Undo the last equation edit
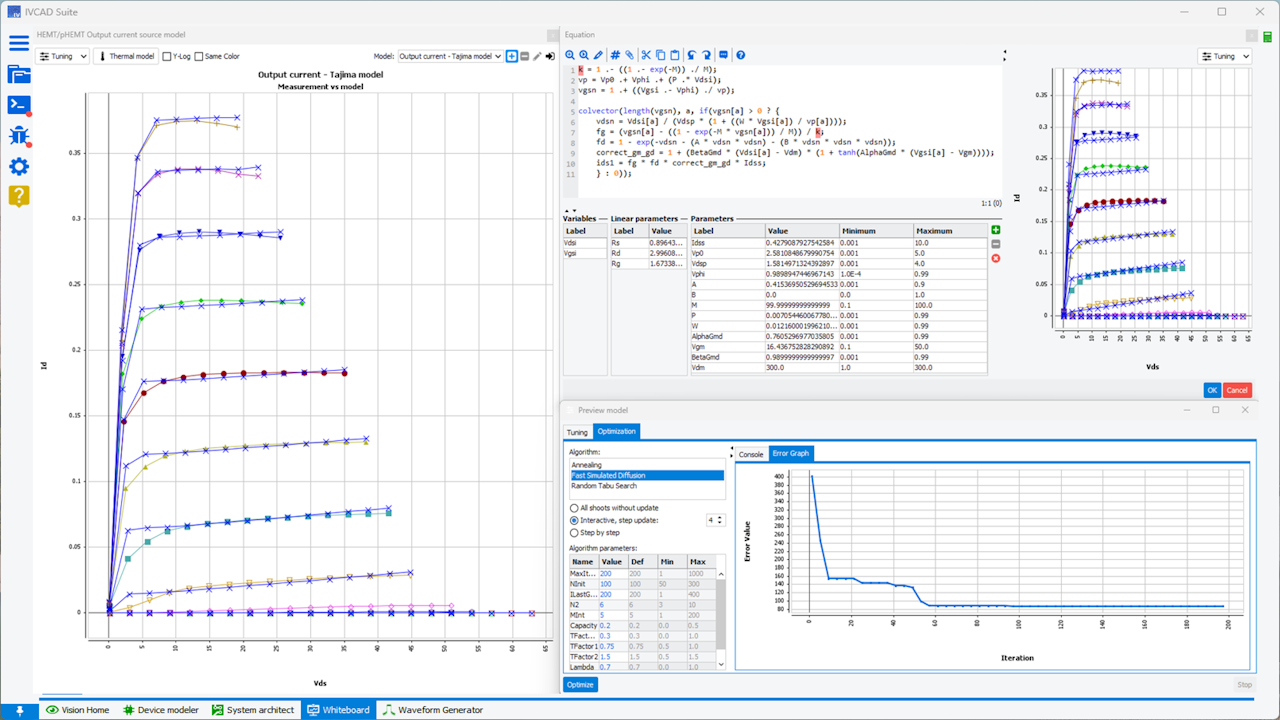Image resolution: width=1280 pixels, height=720 pixels. click(x=691, y=55)
